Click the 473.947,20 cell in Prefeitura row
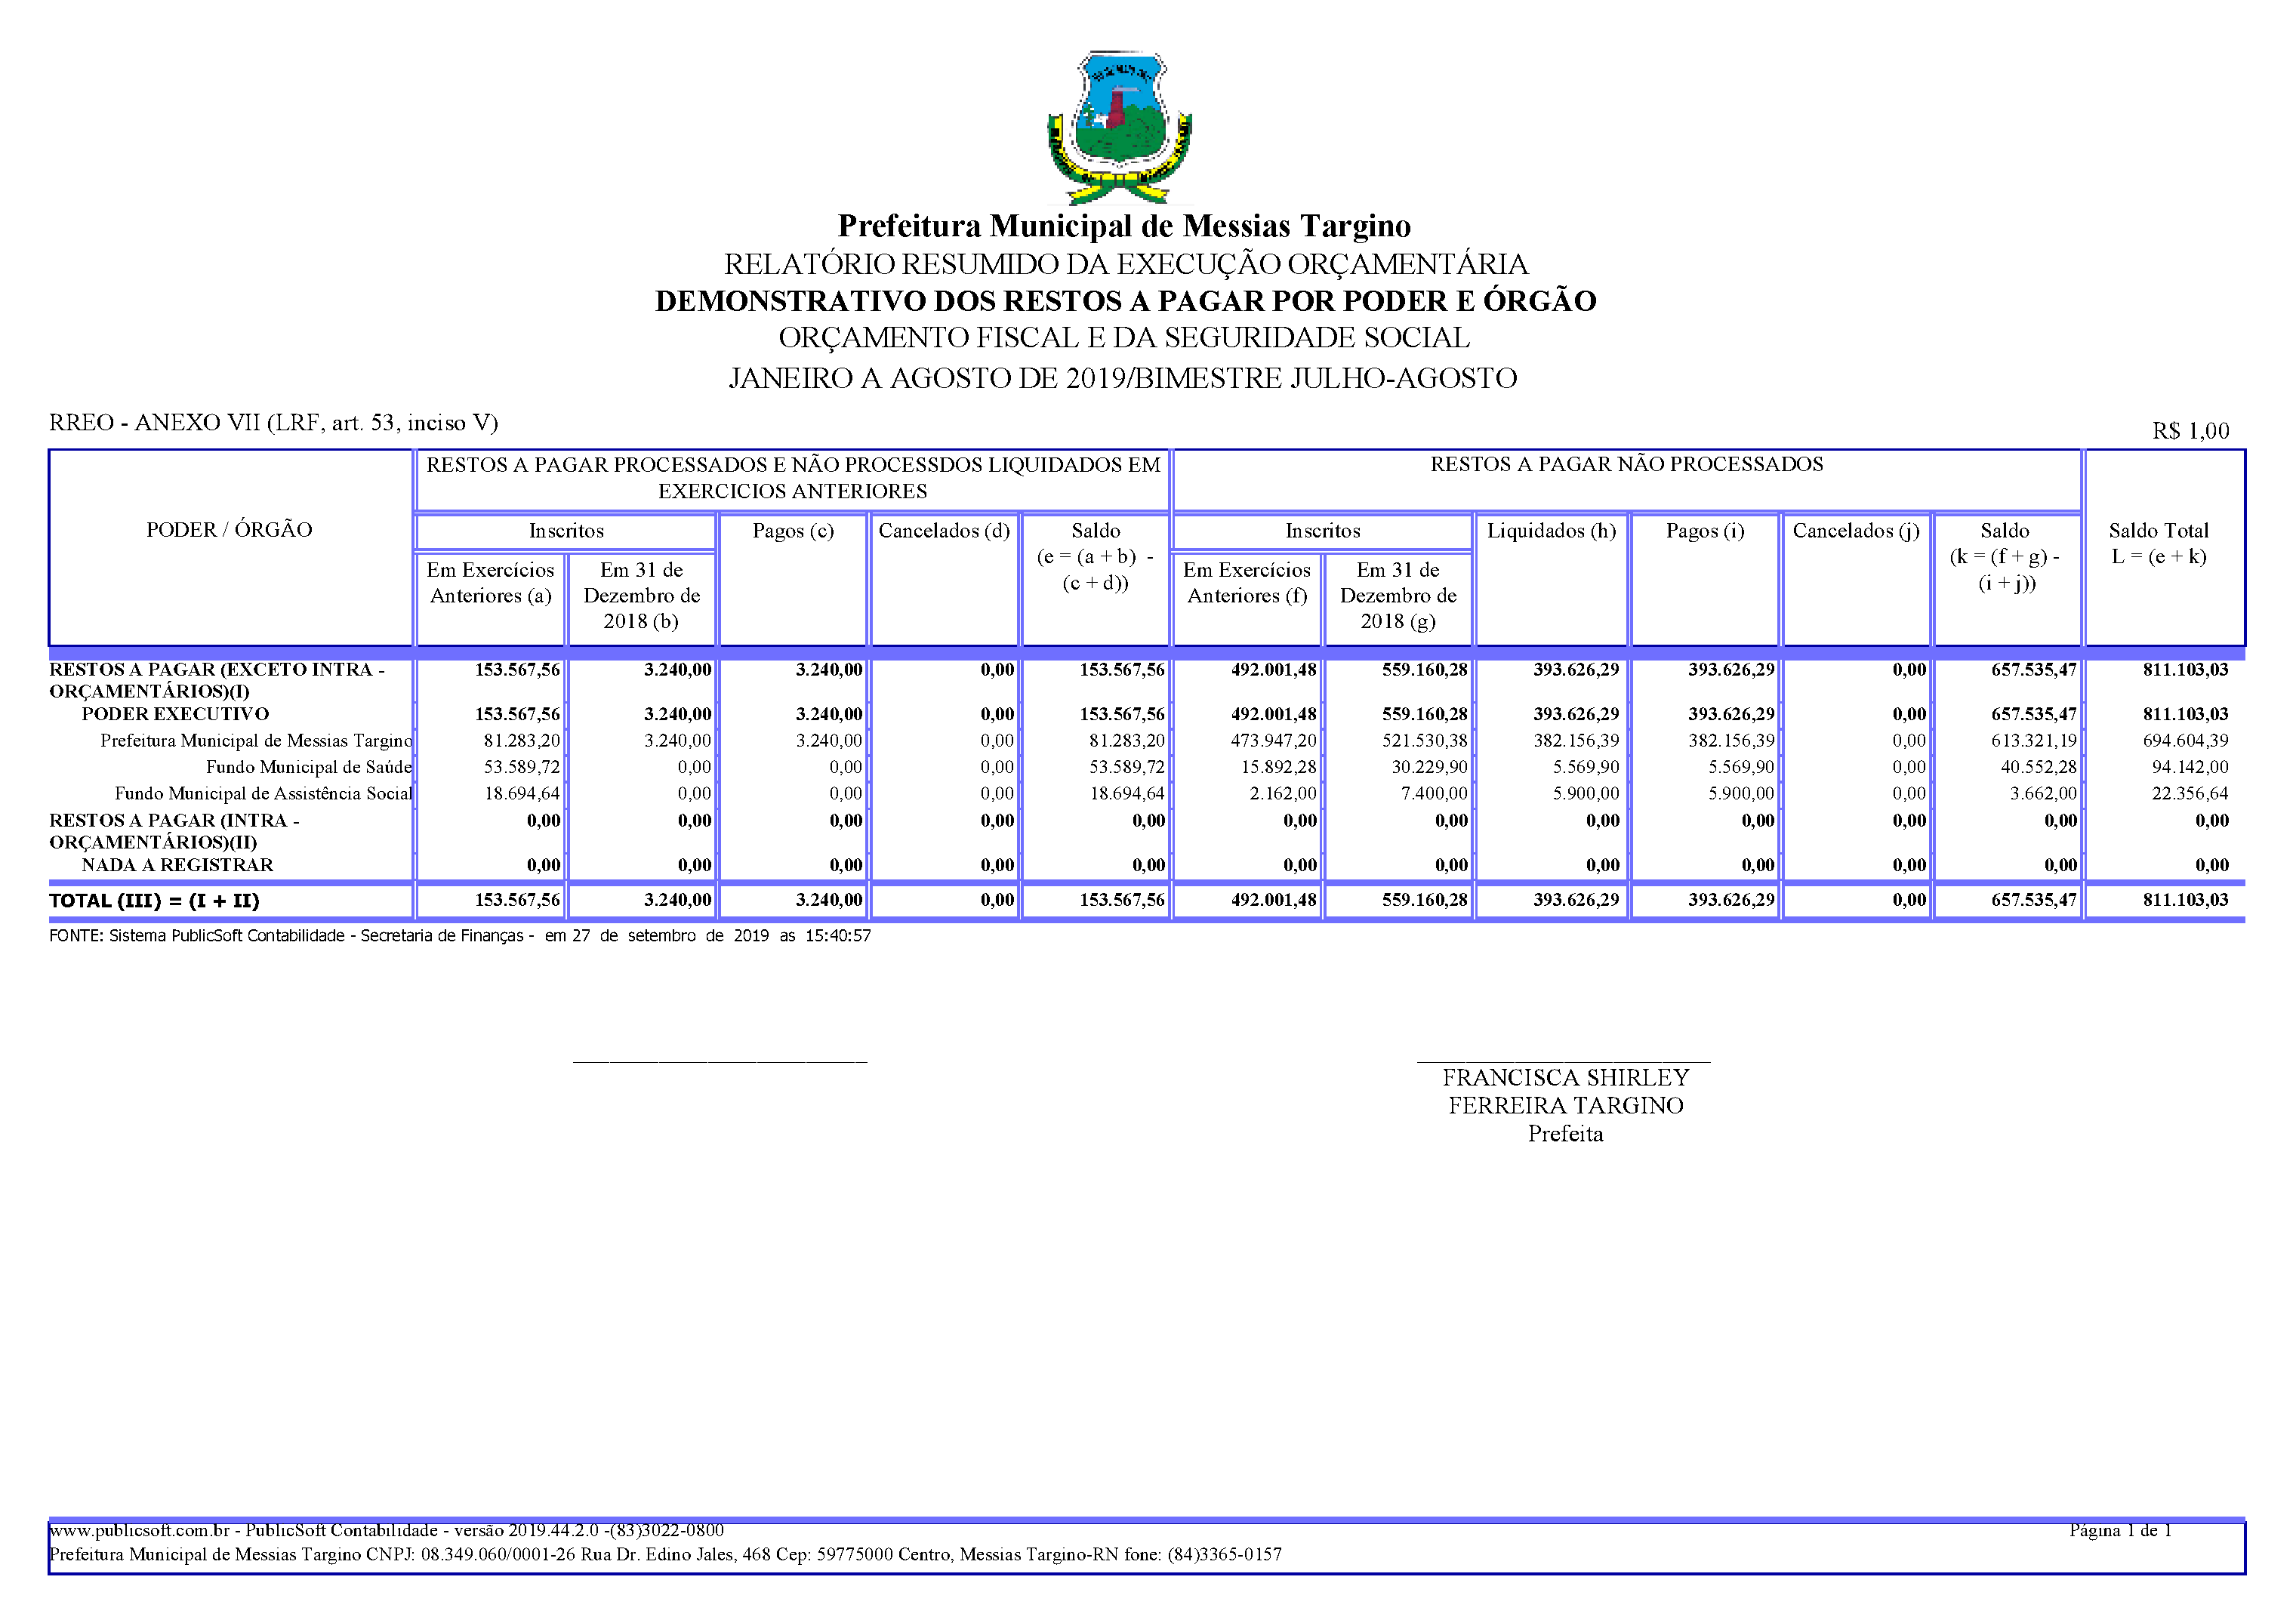The image size is (2296, 1623). point(1273,741)
